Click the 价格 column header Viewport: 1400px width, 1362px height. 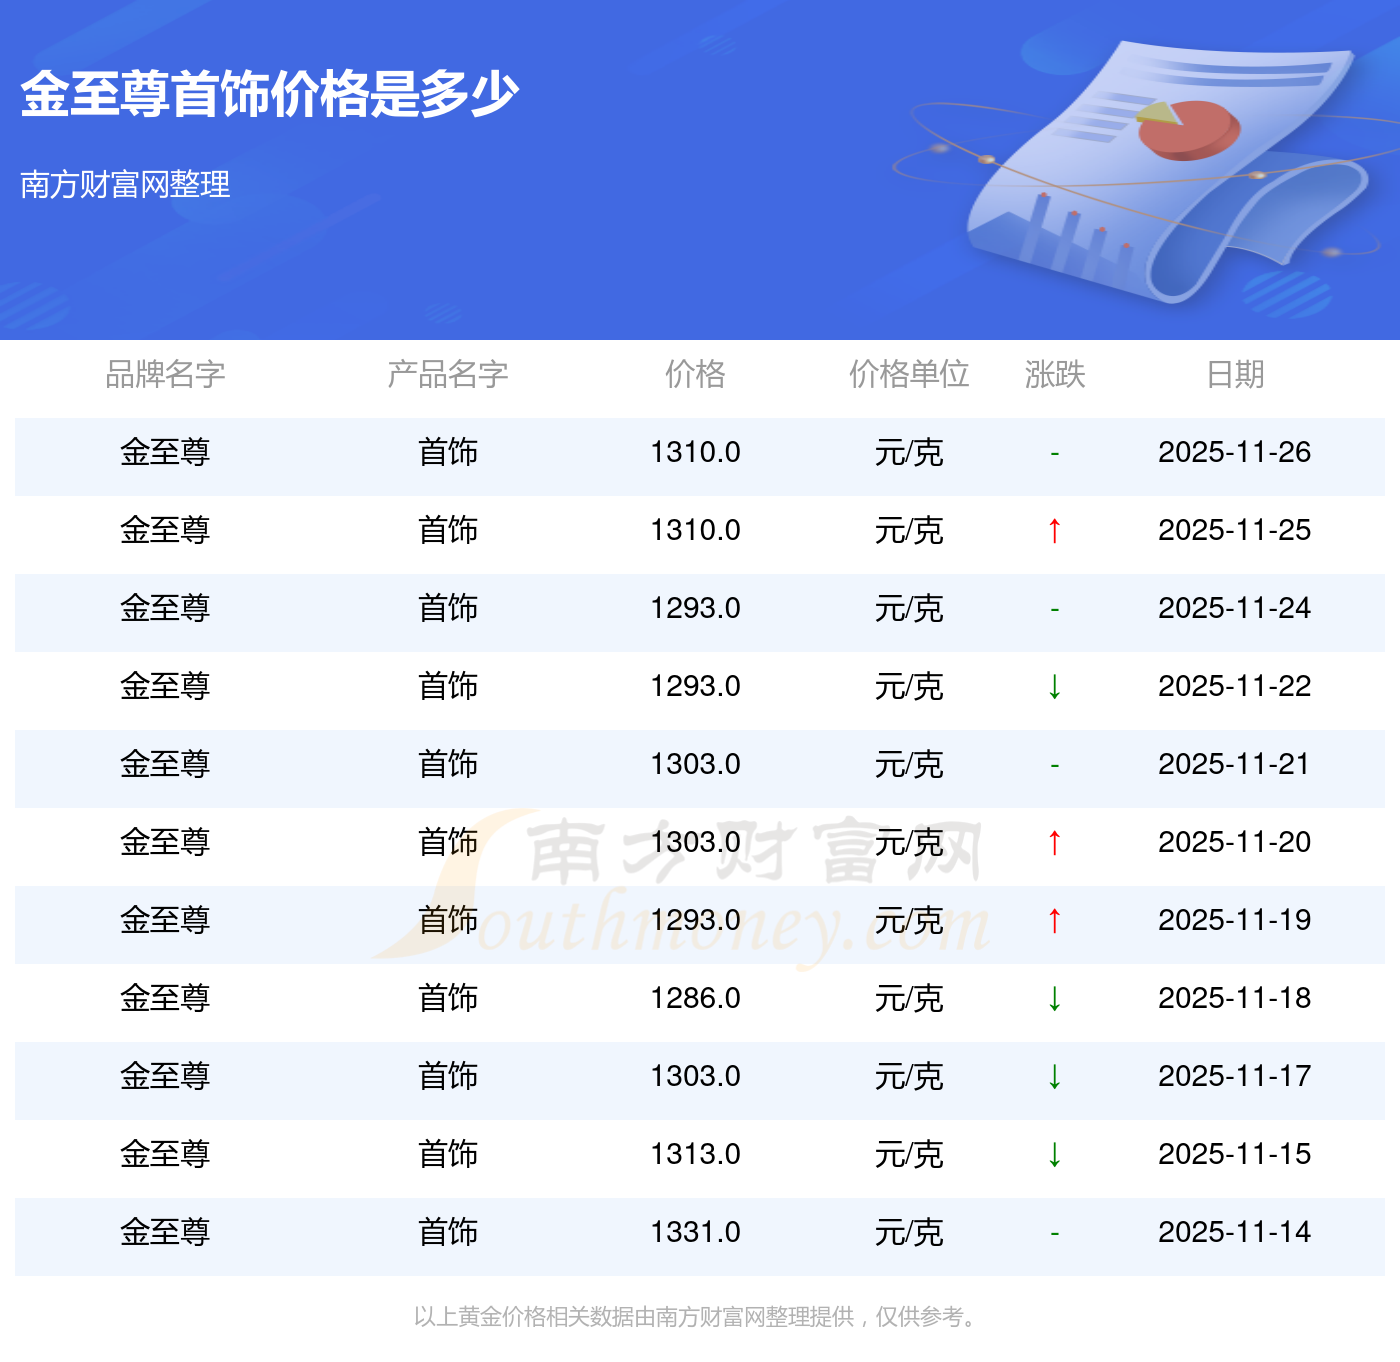(x=695, y=374)
